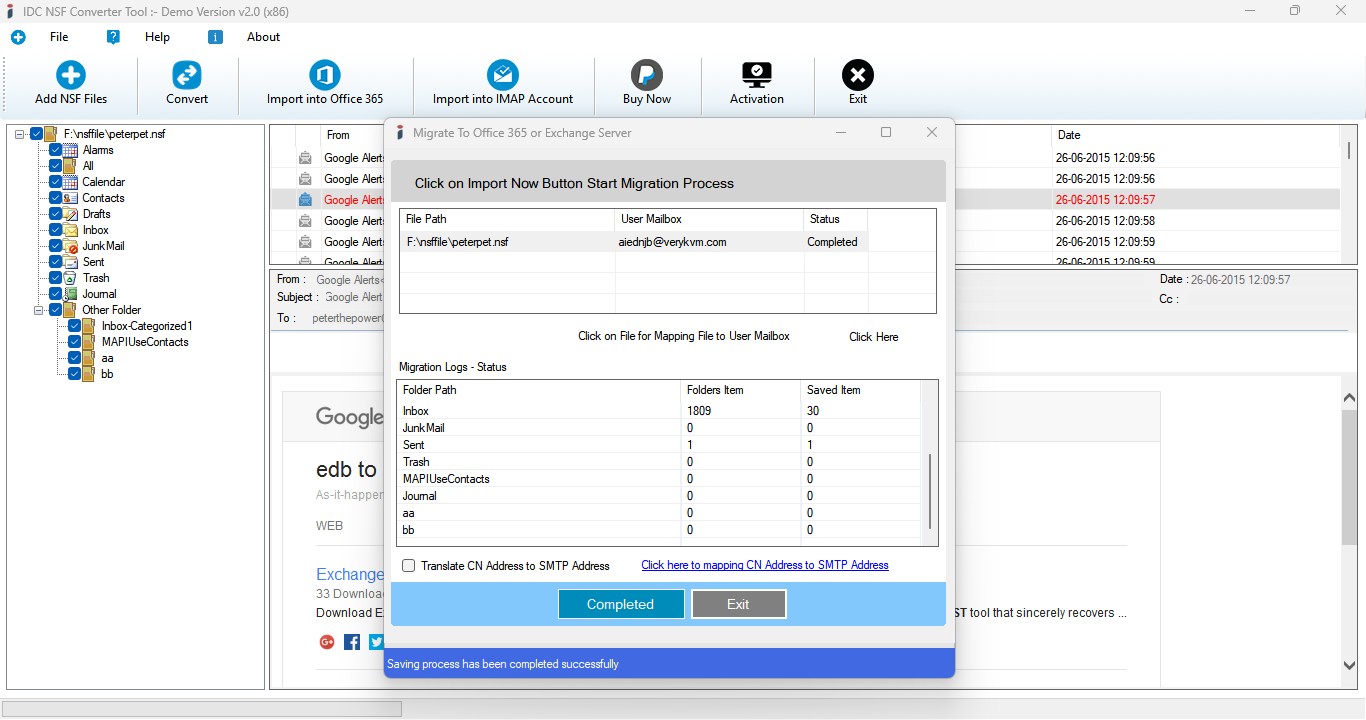The height and width of the screenshot is (720, 1366).
Task: Click the Add NSF Files toolbar icon
Action: coord(71,75)
